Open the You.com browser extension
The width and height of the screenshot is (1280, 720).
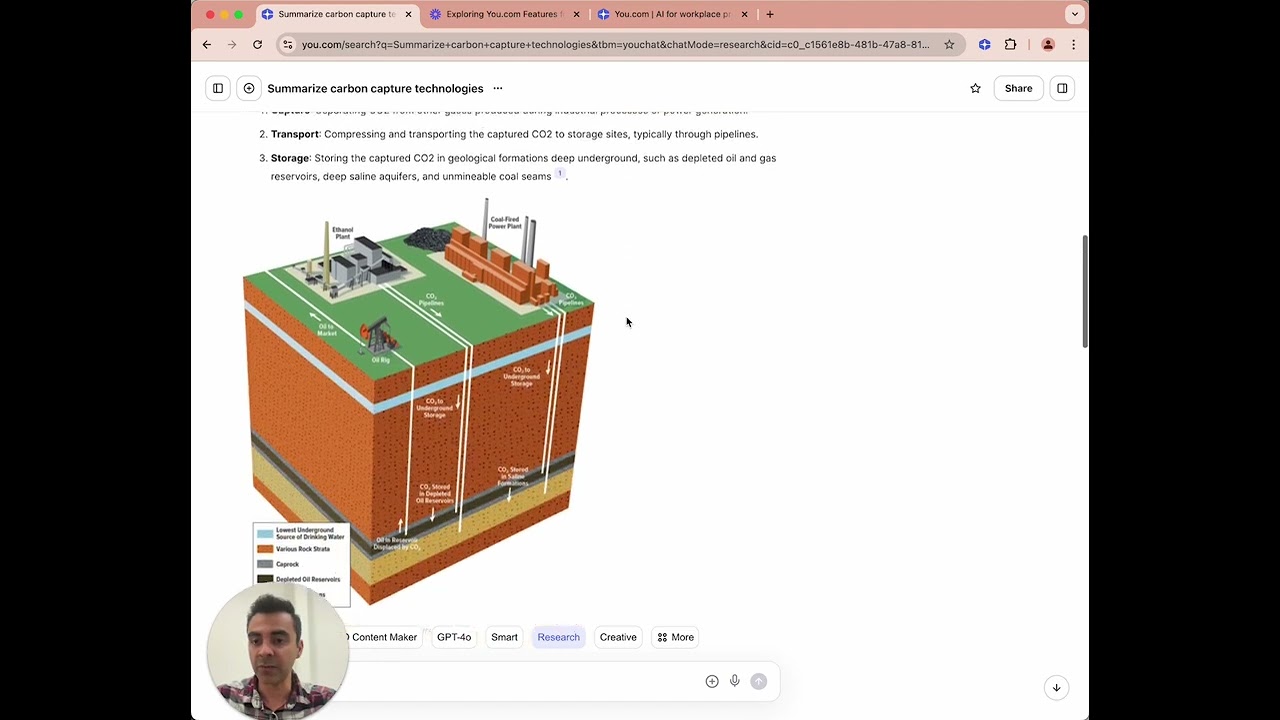coord(985,44)
